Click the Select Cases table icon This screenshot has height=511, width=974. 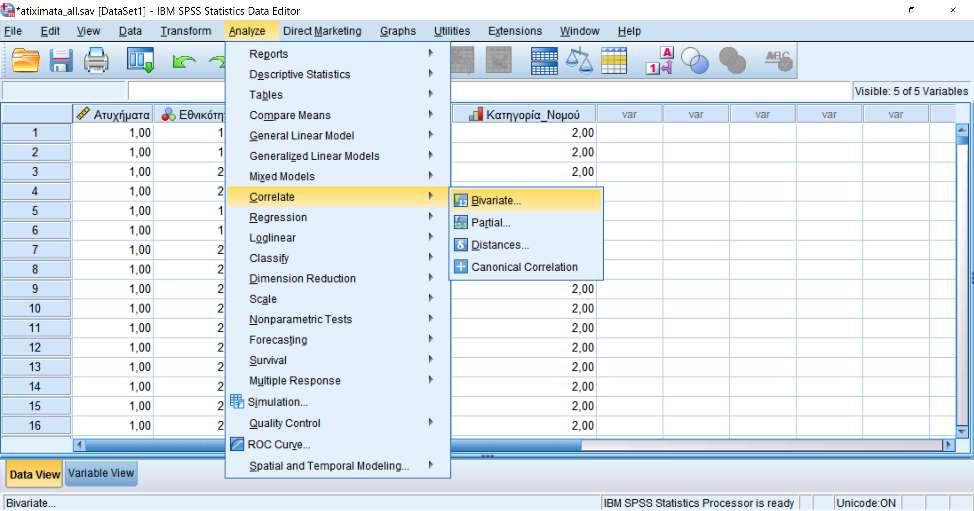pos(614,61)
